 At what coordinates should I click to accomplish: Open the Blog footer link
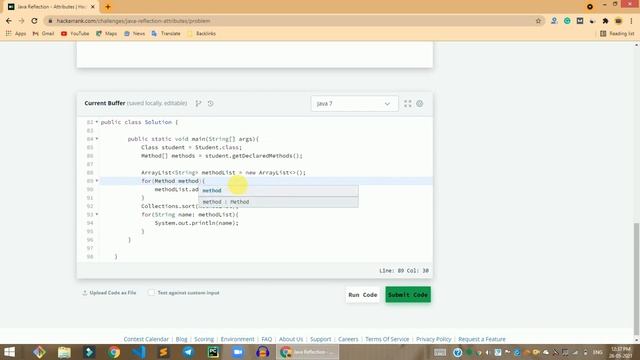181,339
